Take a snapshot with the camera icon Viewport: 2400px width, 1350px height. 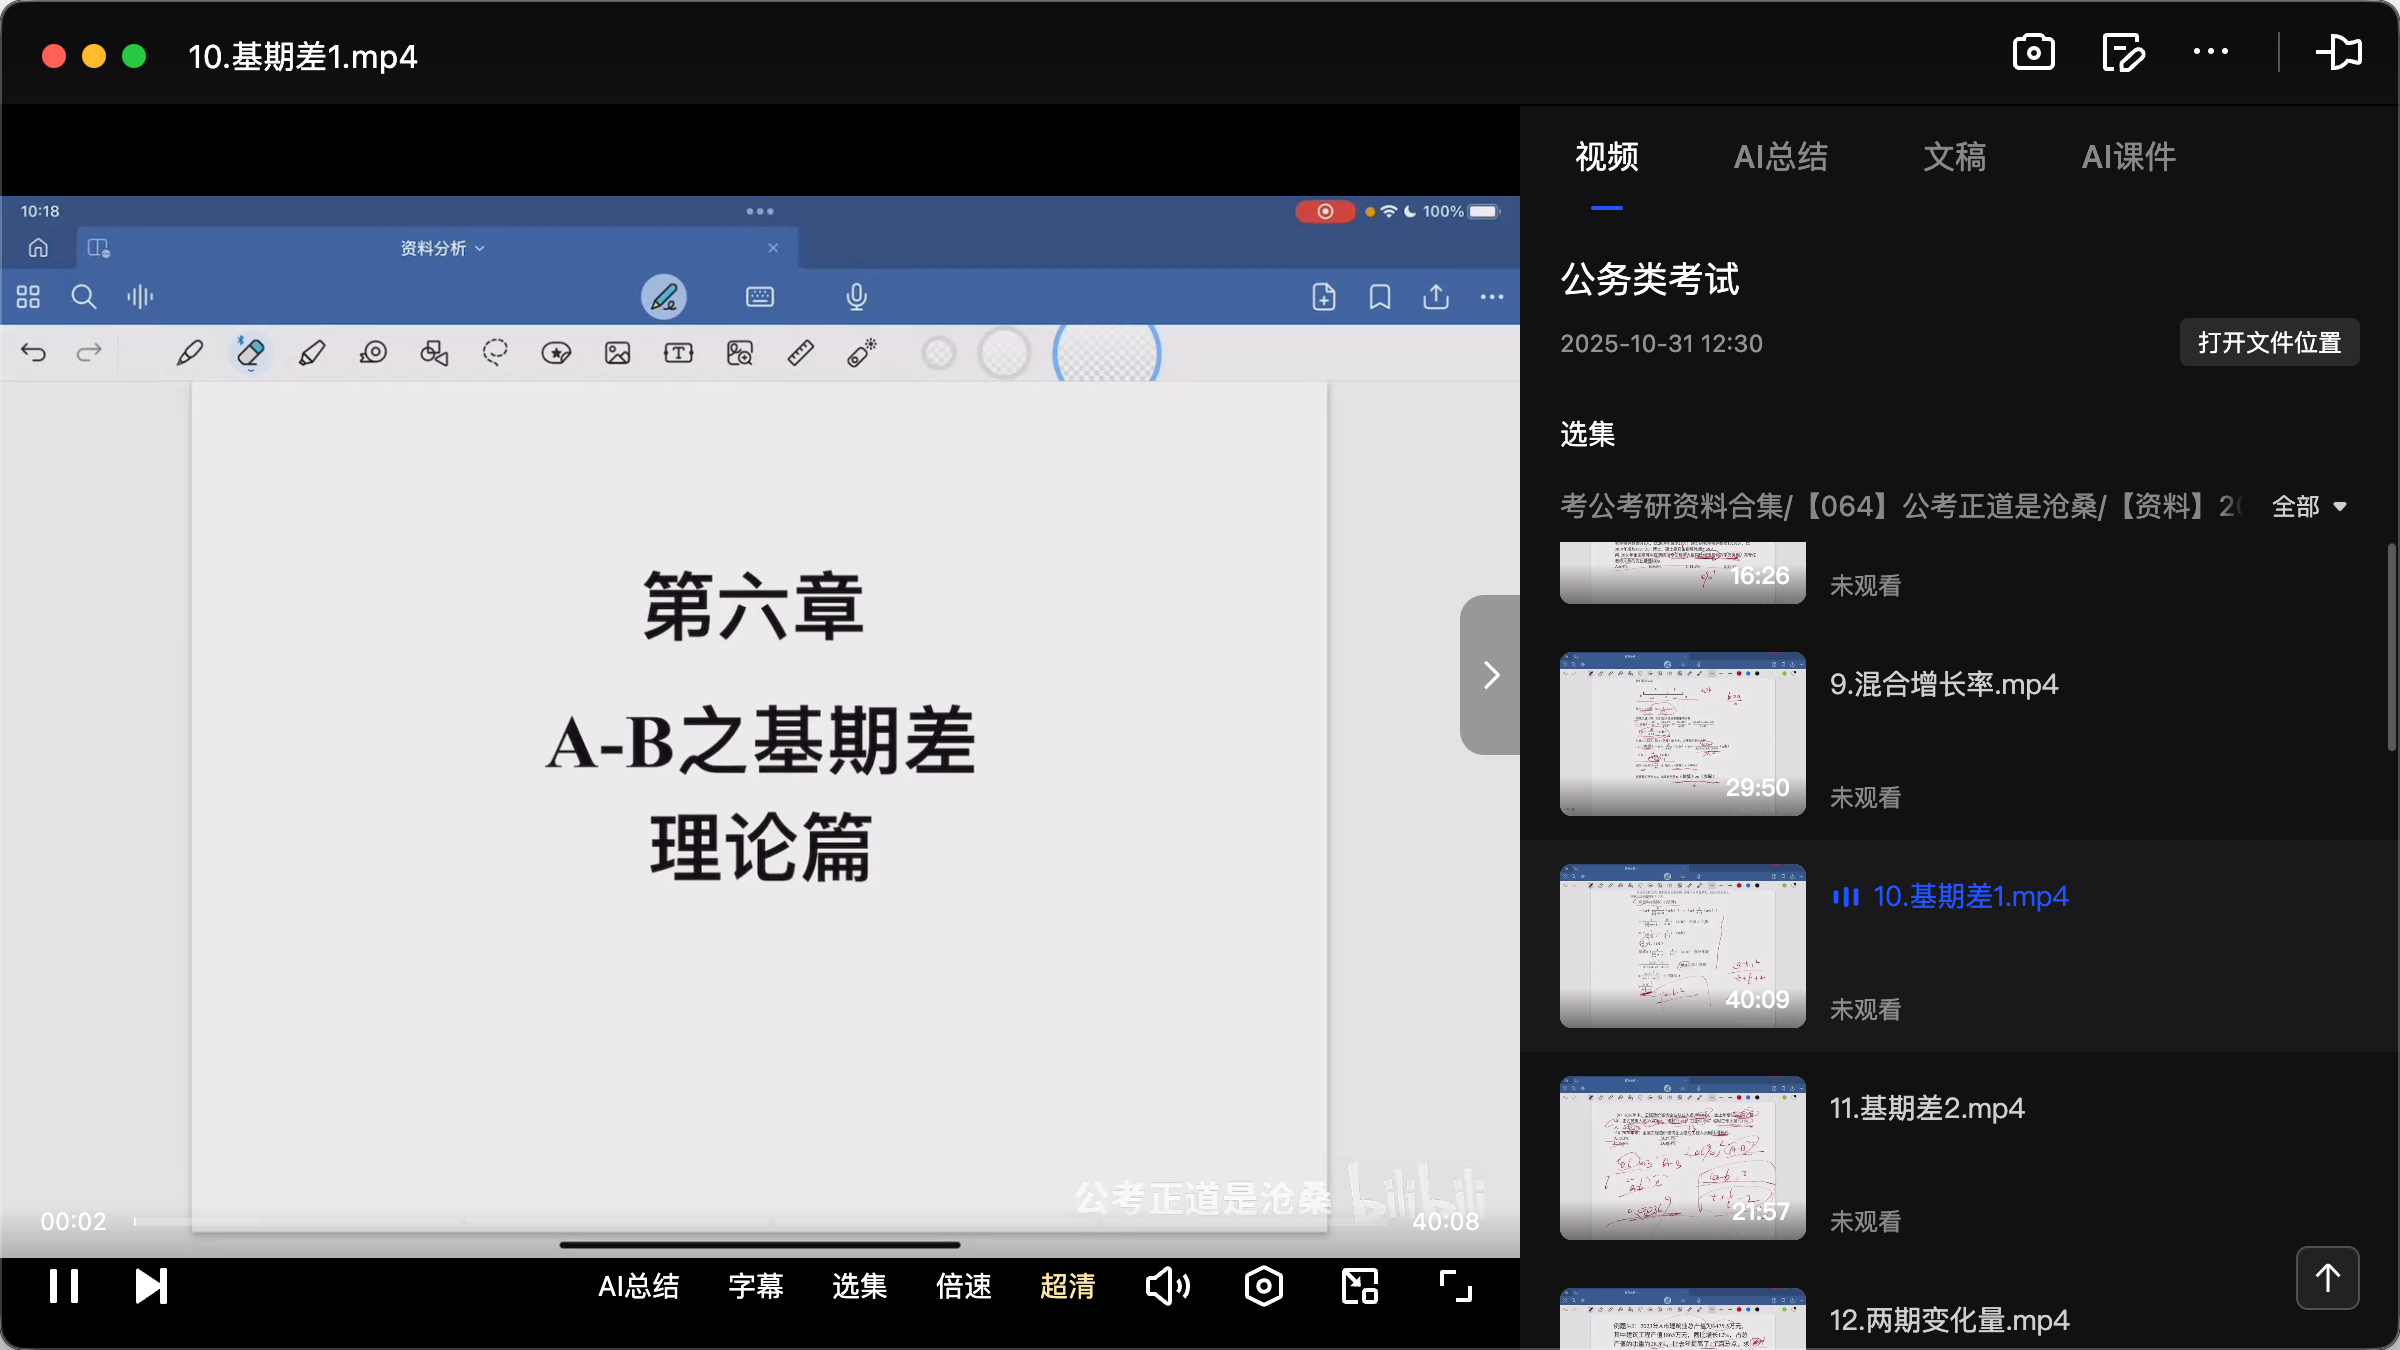pos(2034,52)
